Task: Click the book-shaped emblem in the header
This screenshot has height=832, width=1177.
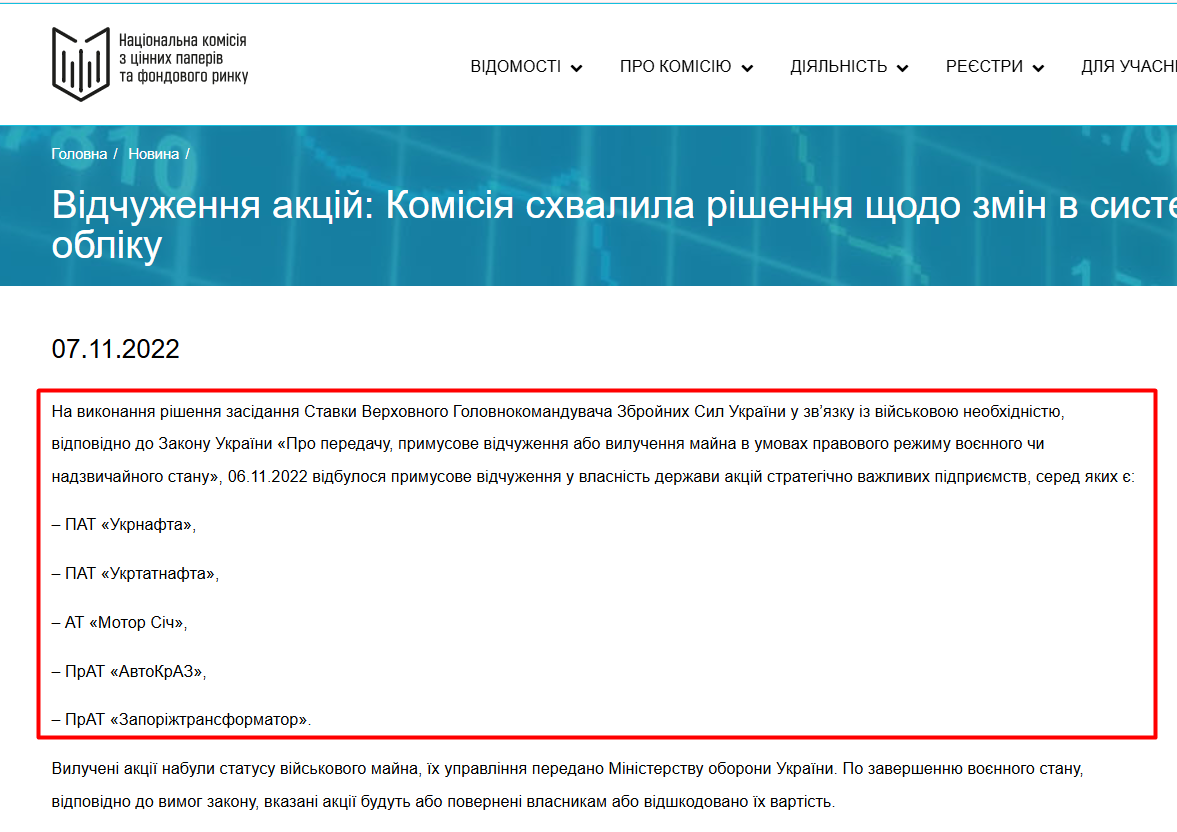Action: (78, 62)
